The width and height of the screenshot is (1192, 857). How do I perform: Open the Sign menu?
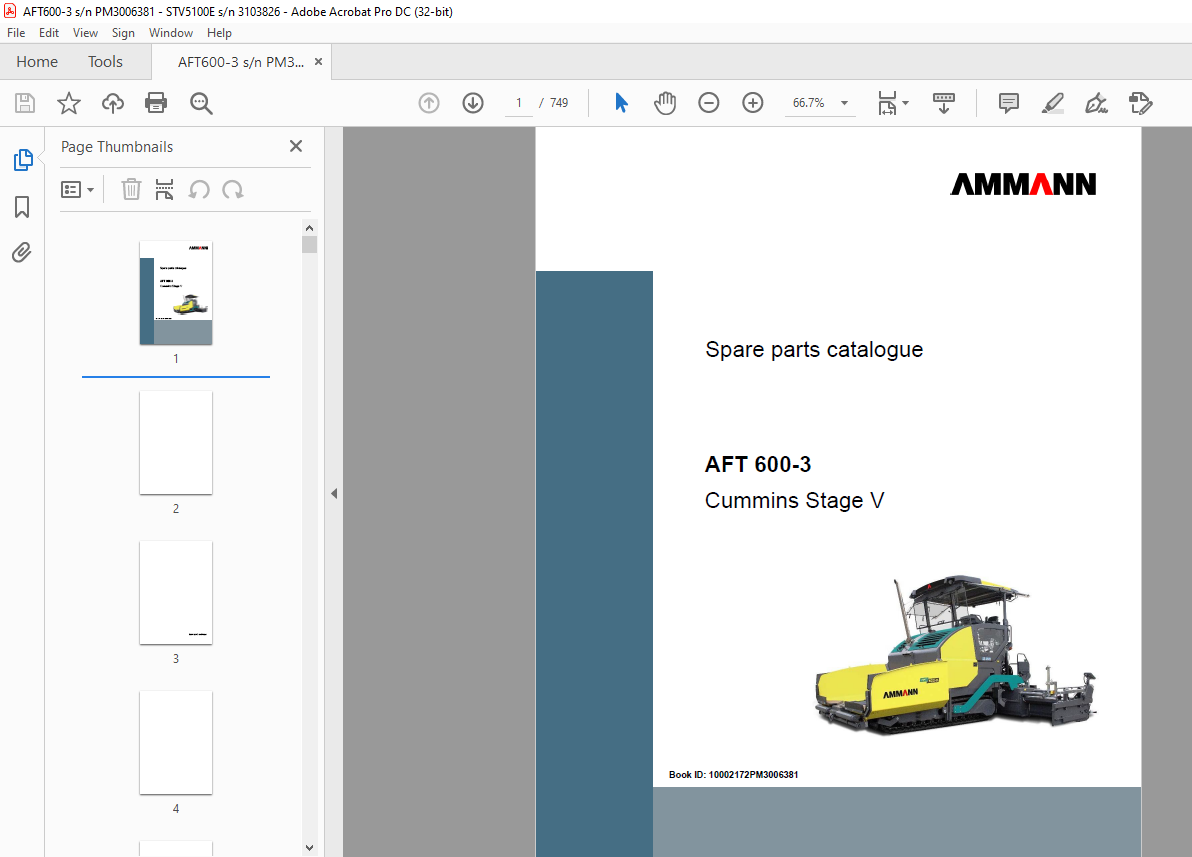coord(123,33)
